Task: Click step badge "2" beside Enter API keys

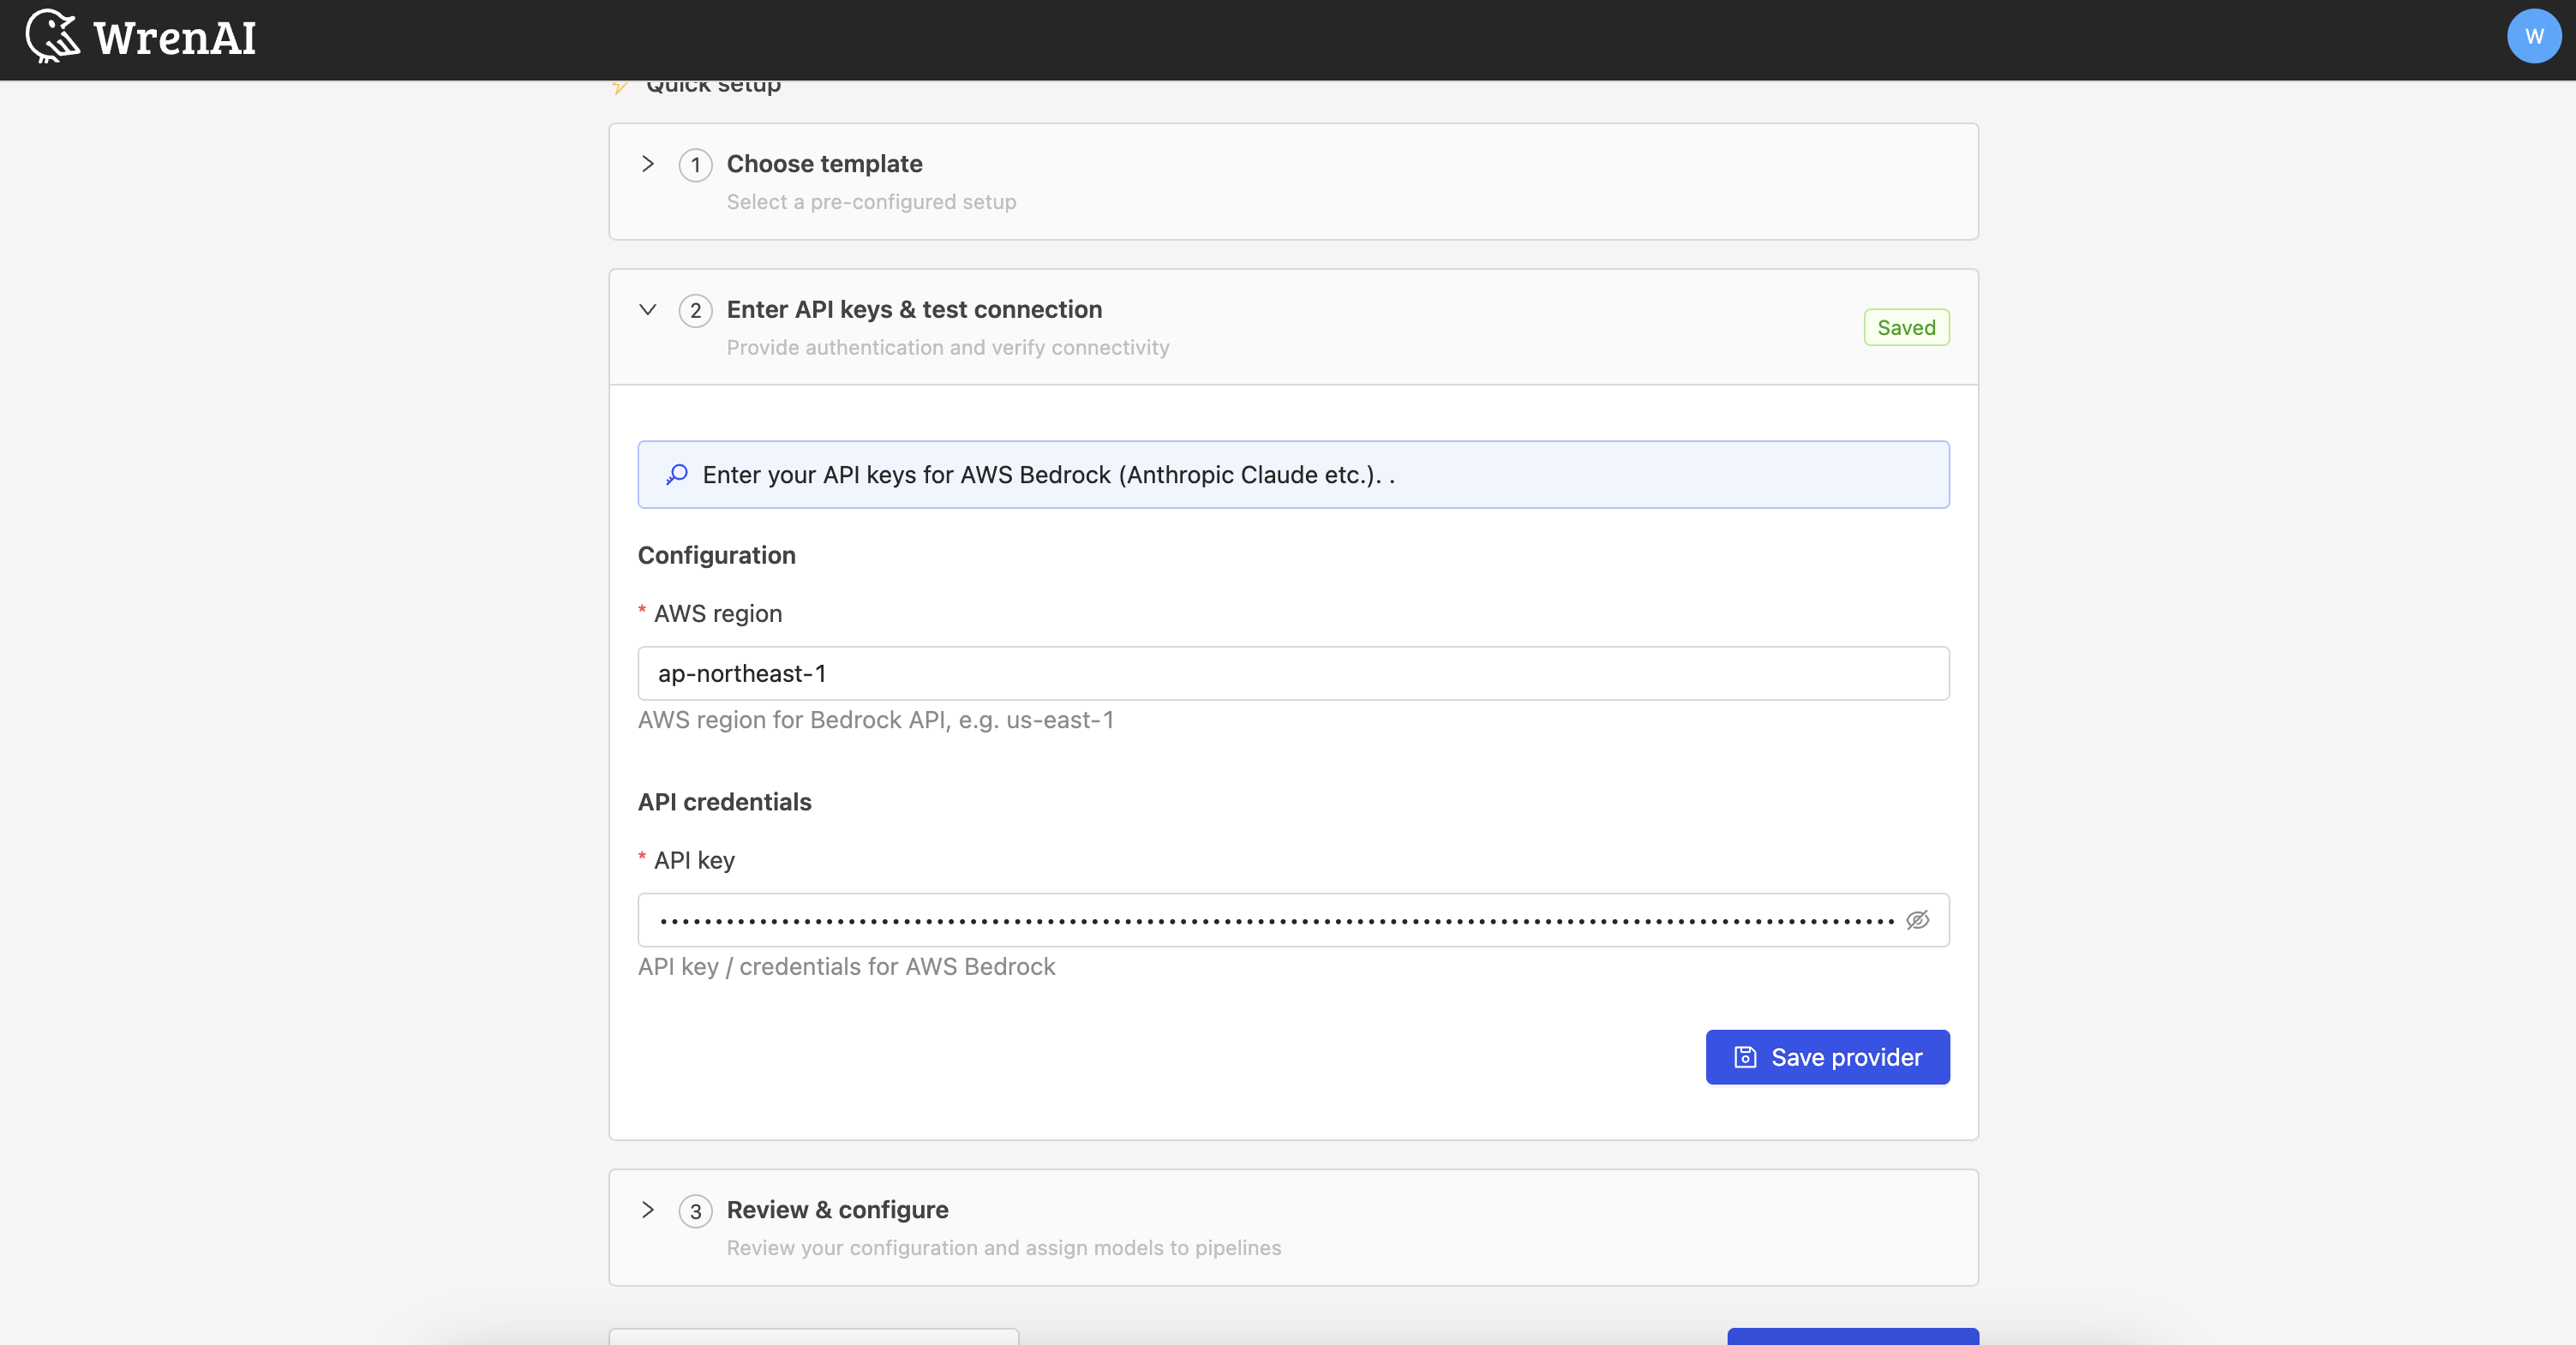Action: [x=695, y=311]
